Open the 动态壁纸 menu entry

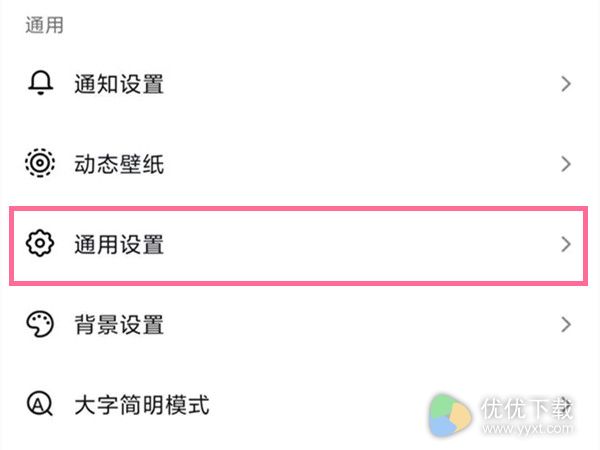coord(300,164)
